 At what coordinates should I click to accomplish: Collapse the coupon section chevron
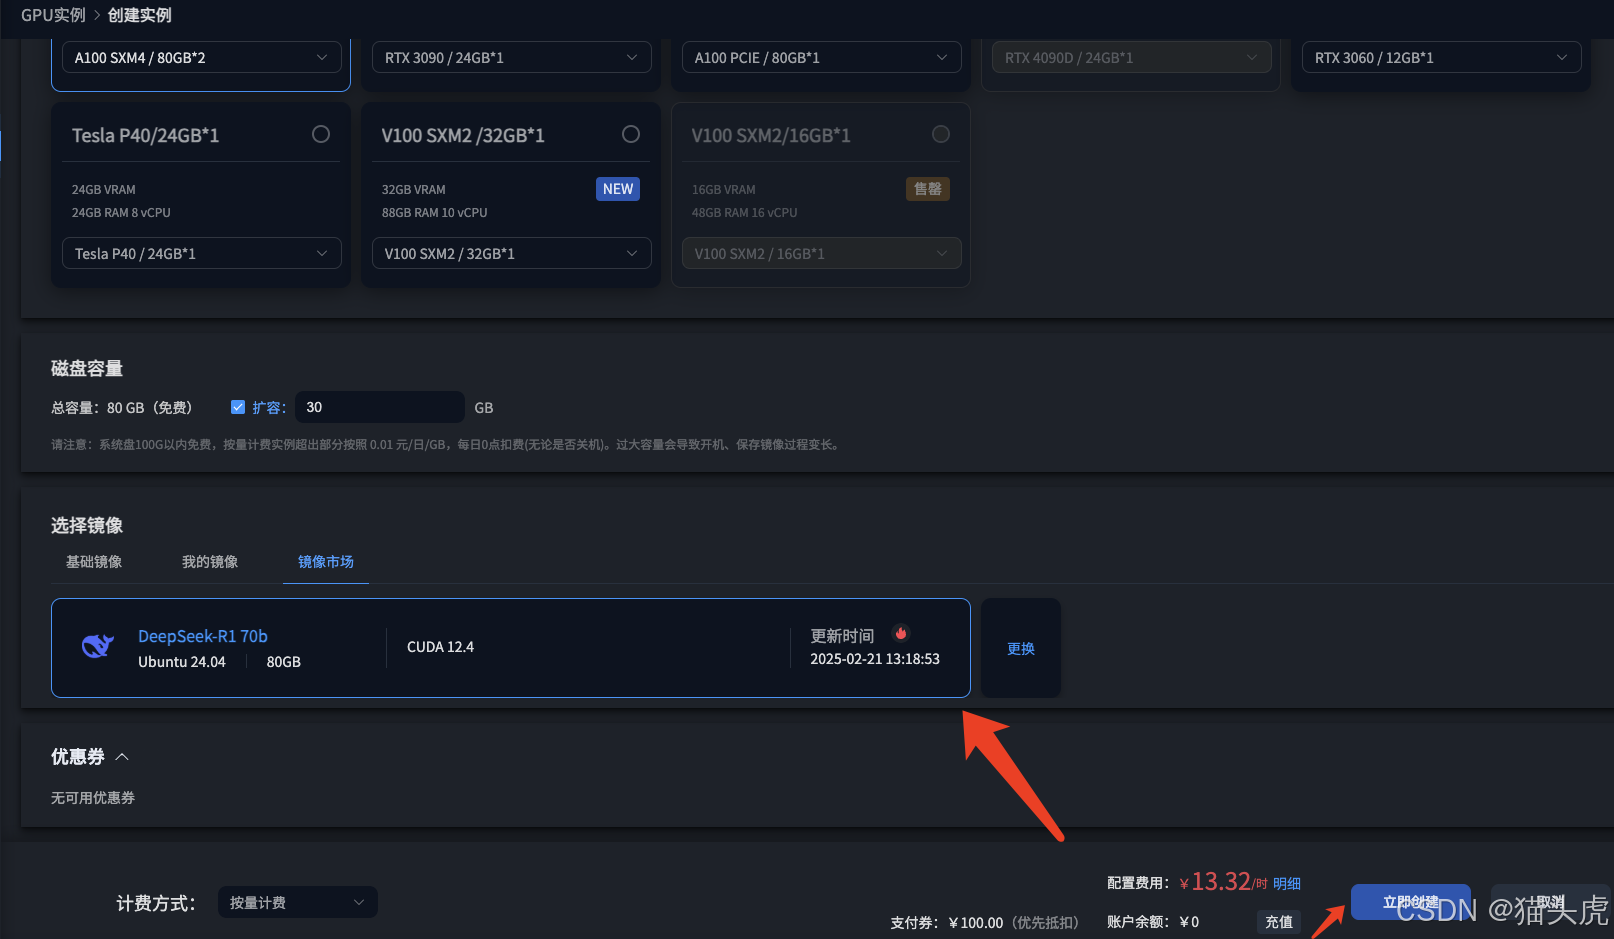pos(122,757)
